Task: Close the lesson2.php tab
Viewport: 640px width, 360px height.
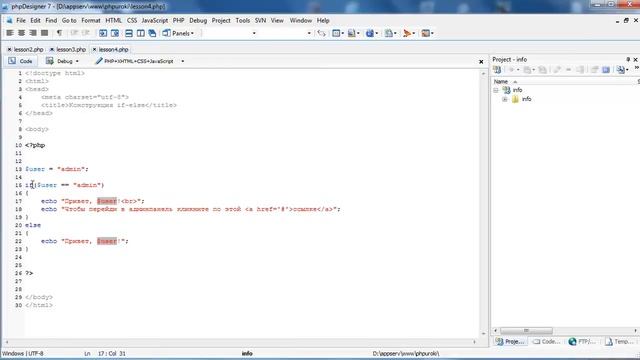Action: point(9,49)
